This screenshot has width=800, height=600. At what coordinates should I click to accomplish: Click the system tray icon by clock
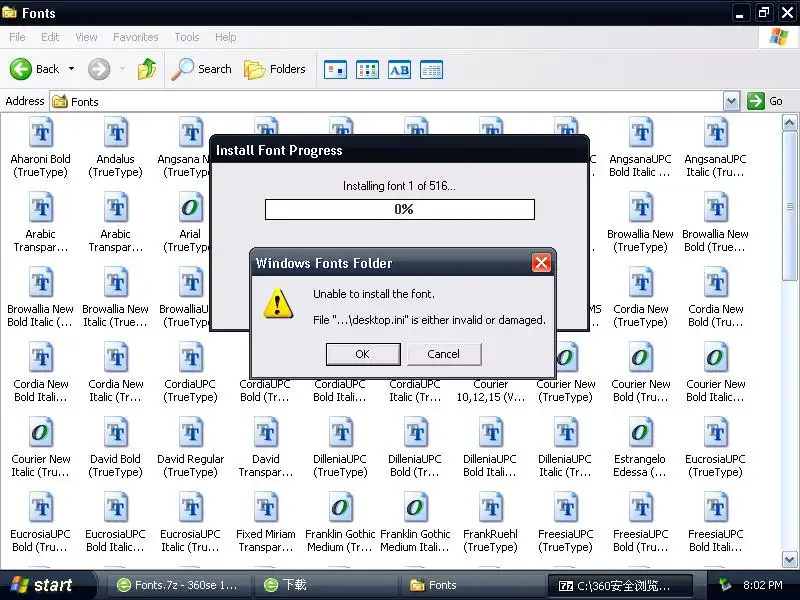click(725, 585)
